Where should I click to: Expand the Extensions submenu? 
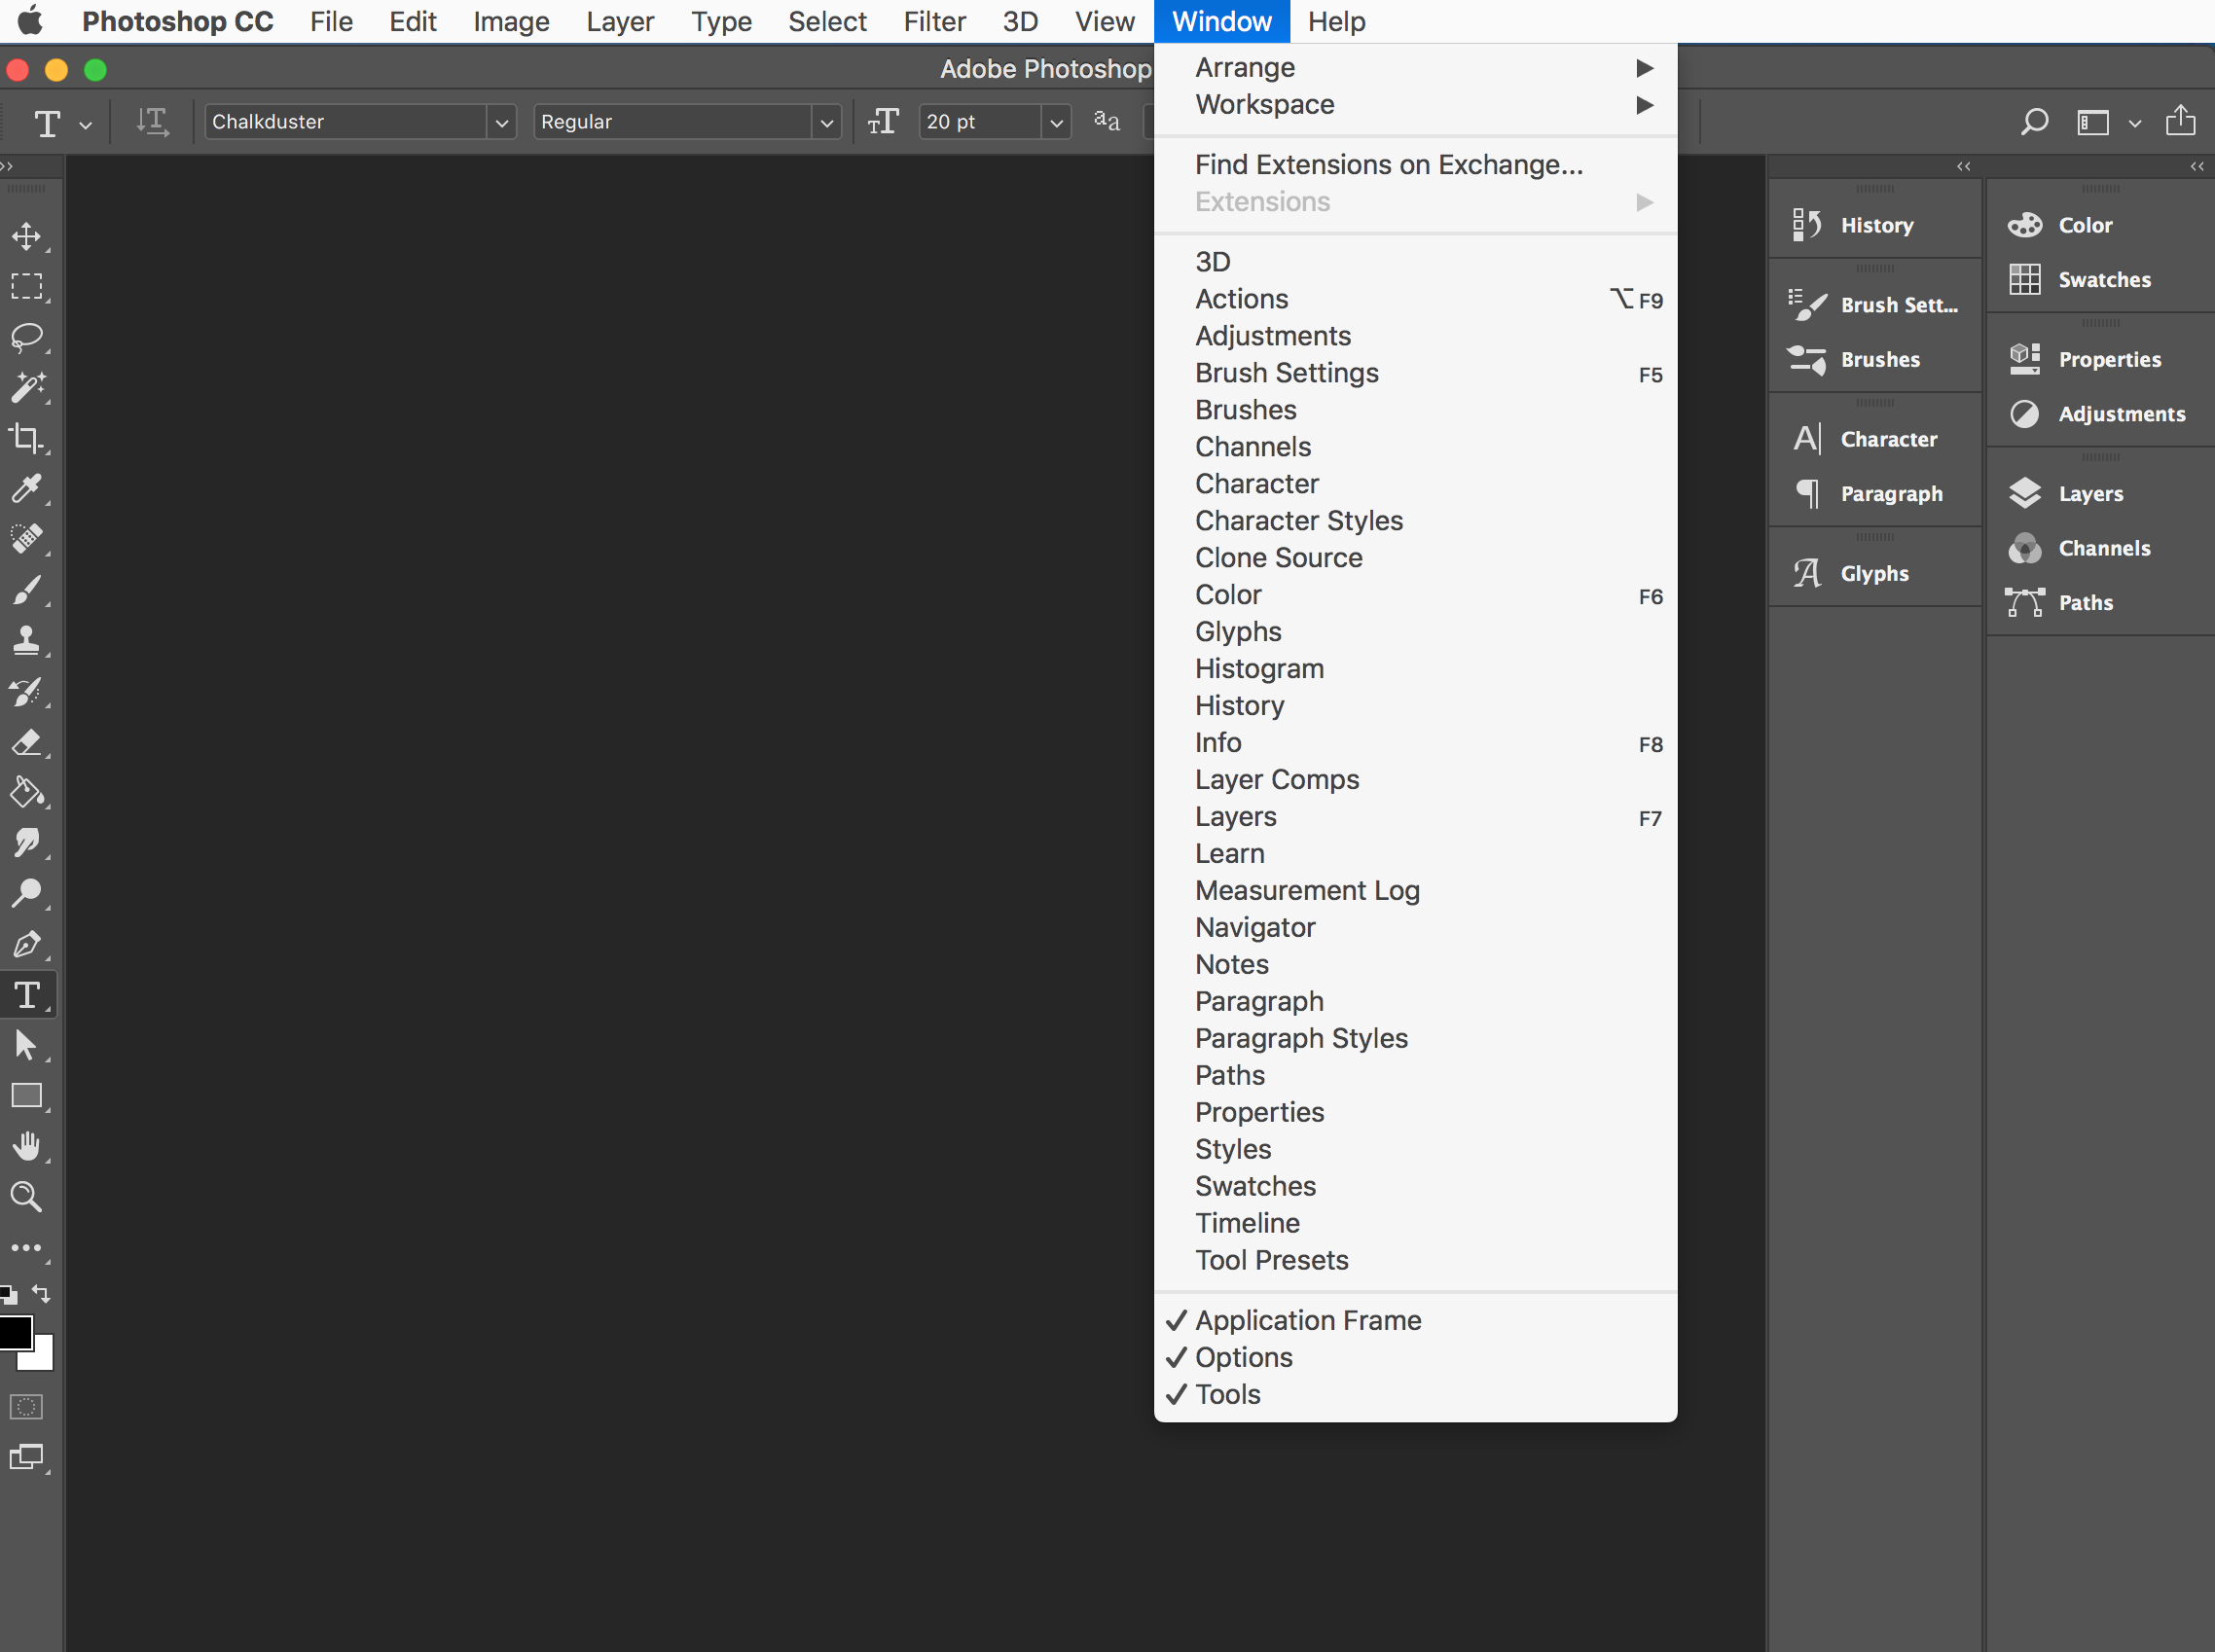1415,201
